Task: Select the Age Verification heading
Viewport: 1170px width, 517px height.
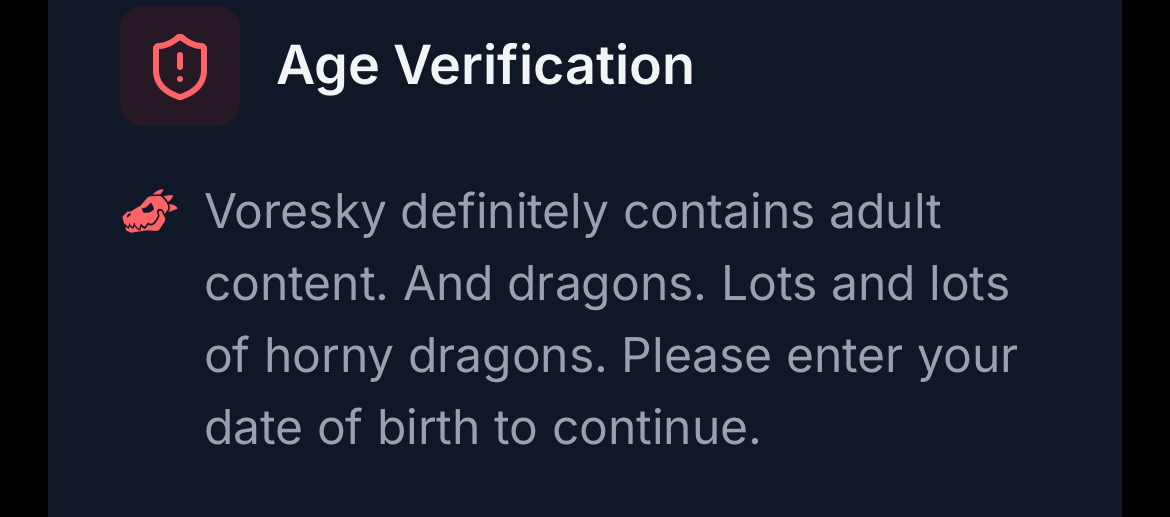Action: click(485, 66)
